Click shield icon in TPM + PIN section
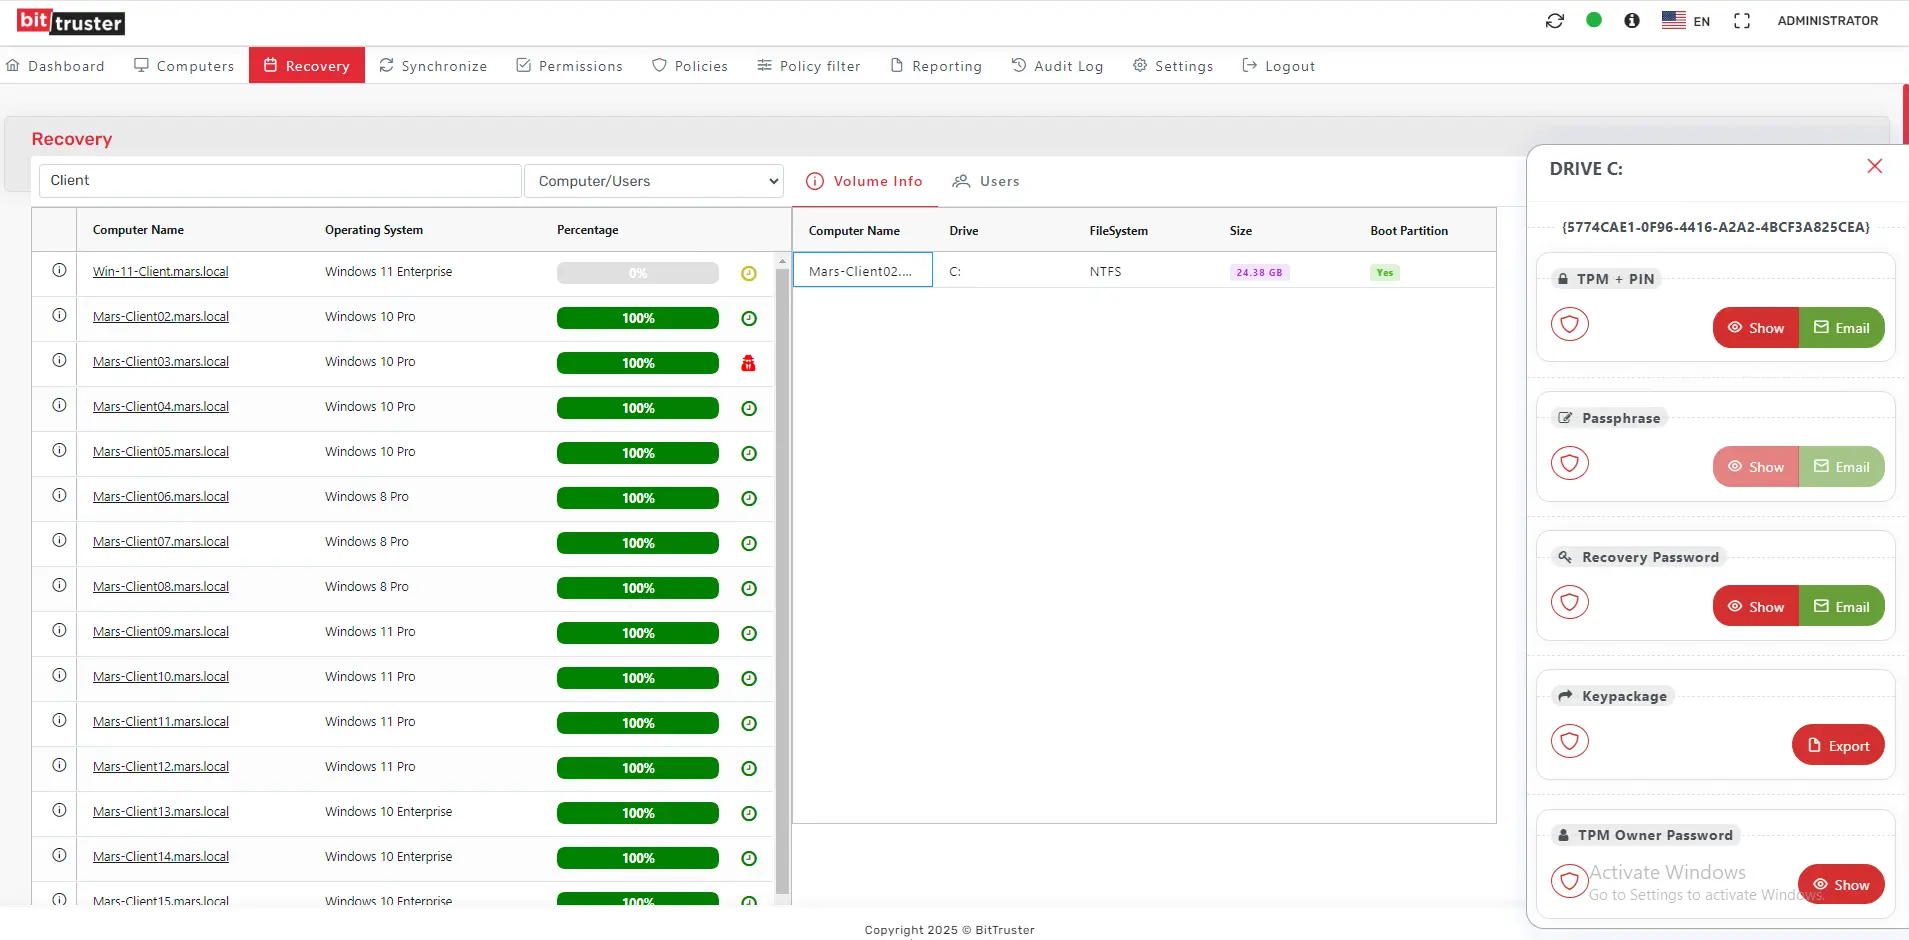The image size is (1909, 940). [1569, 324]
